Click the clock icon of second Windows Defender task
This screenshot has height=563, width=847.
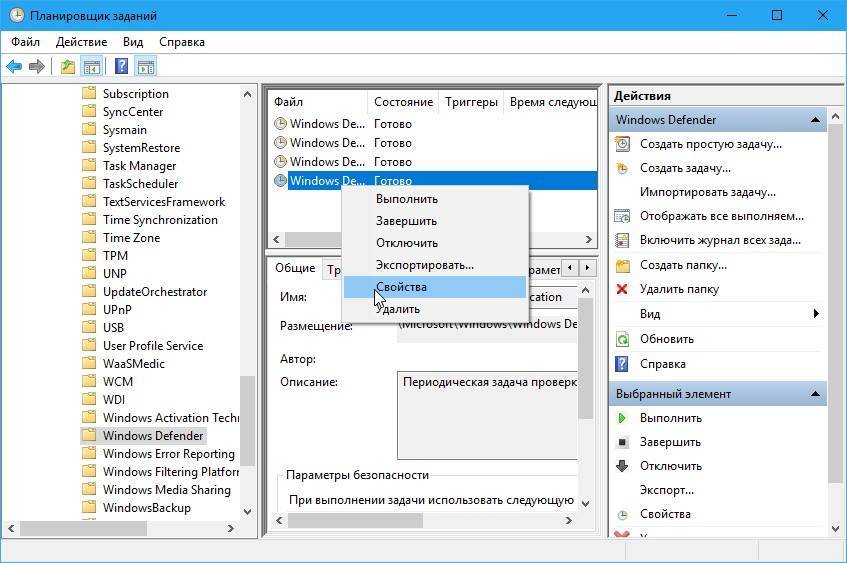[x=280, y=143]
